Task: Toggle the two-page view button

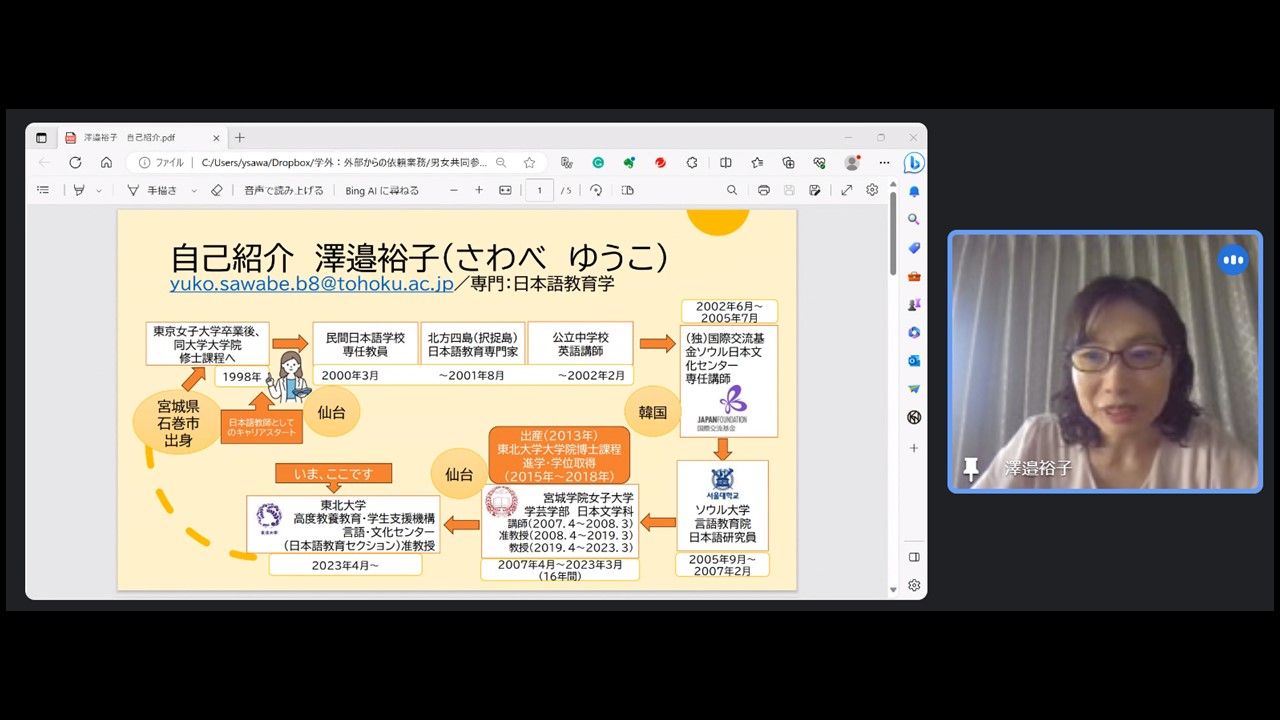Action: [628, 190]
